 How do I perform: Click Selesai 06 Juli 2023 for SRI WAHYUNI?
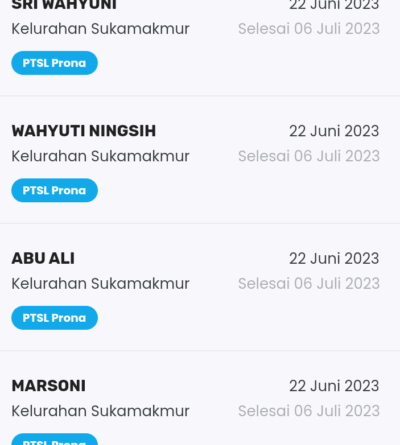tap(309, 29)
